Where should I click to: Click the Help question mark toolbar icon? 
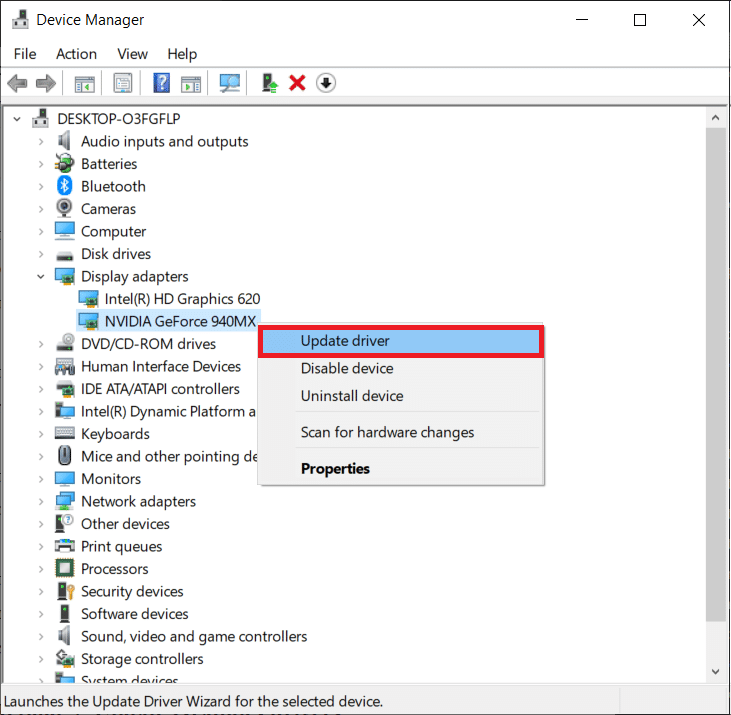[160, 83]
